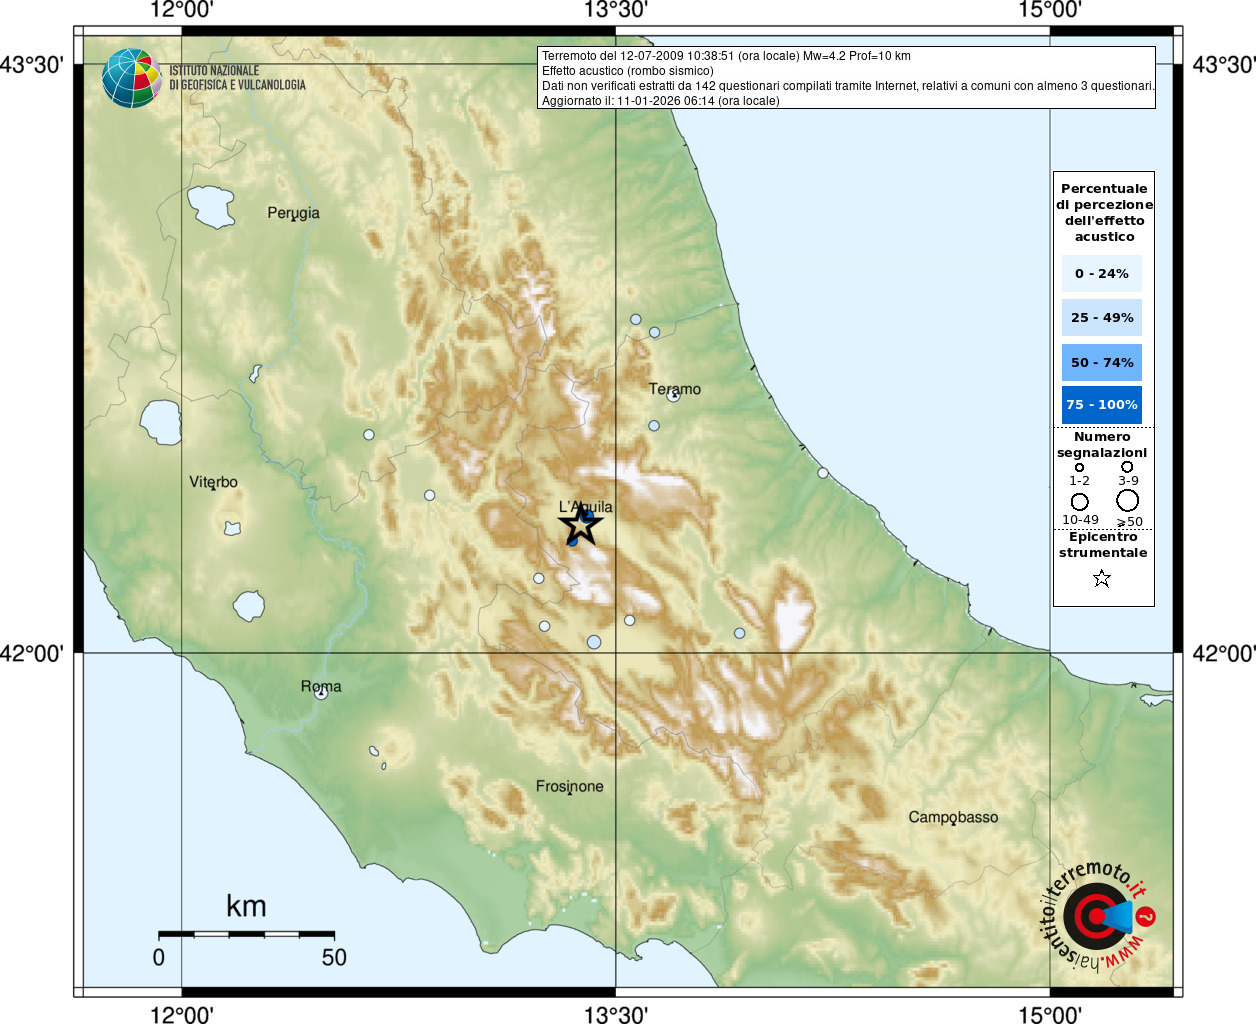Click the Campobasso city label
1256x1024 pixels.
(953, 817)
